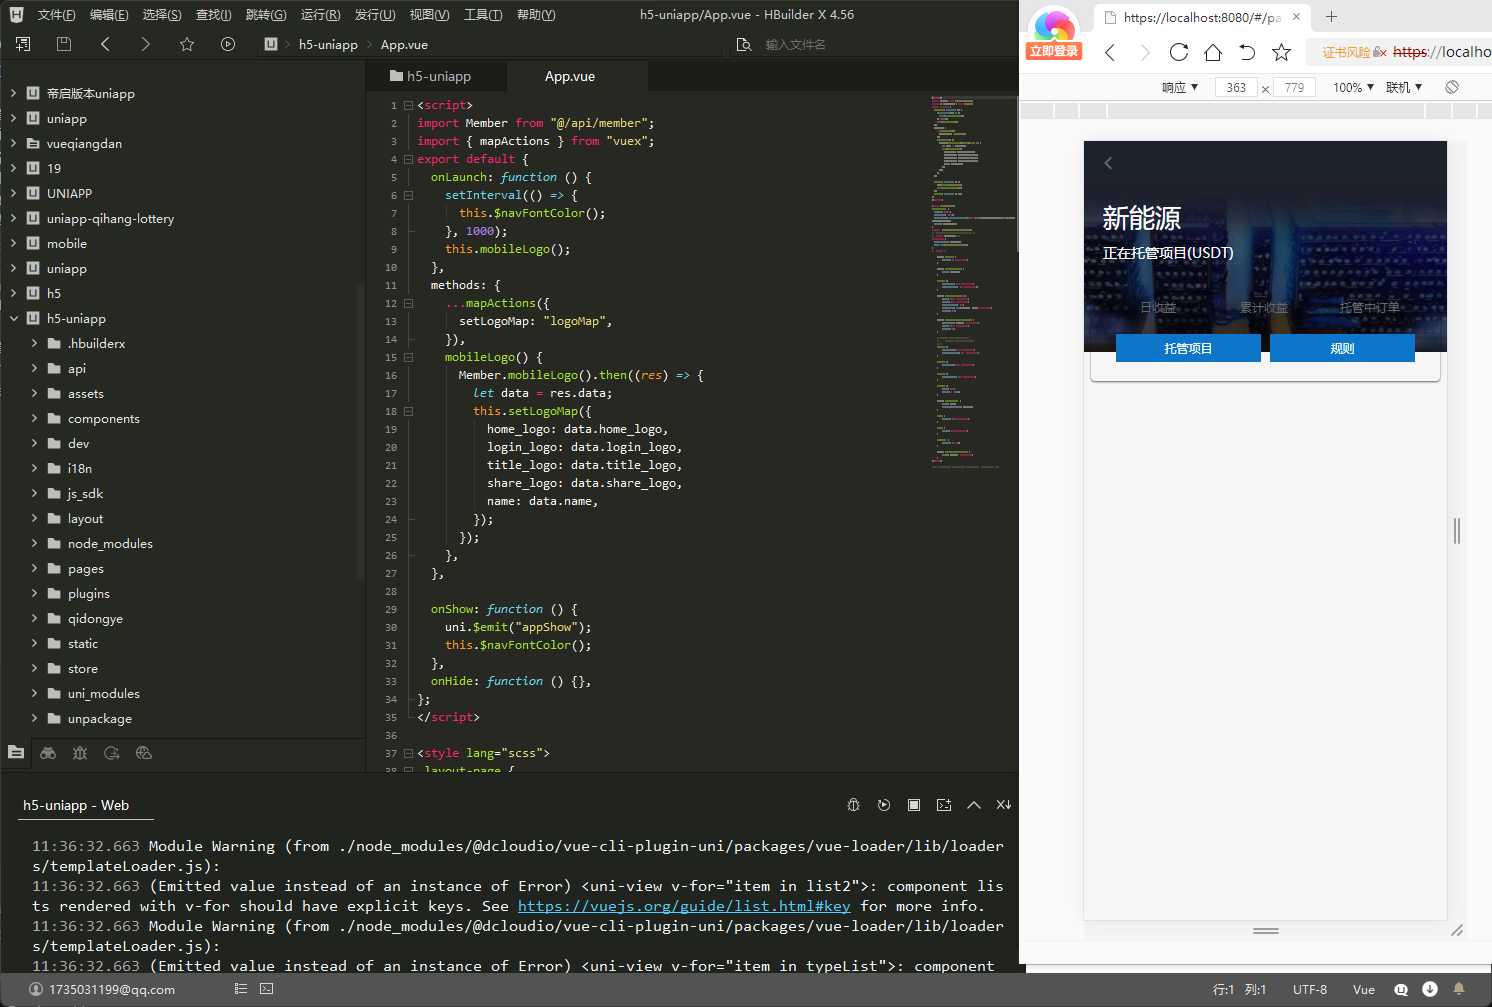
Task: Open the 响应 responsive mode dropdown
Action: click(x=1180, y=87)
